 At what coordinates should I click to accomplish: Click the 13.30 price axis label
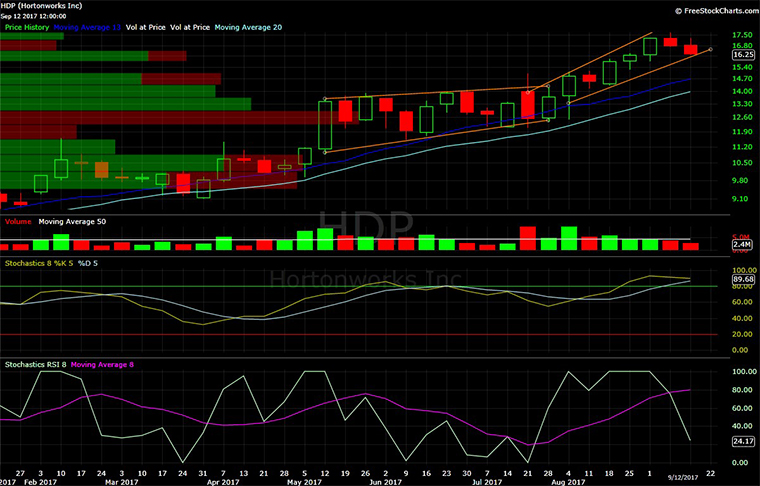(743, 104)
